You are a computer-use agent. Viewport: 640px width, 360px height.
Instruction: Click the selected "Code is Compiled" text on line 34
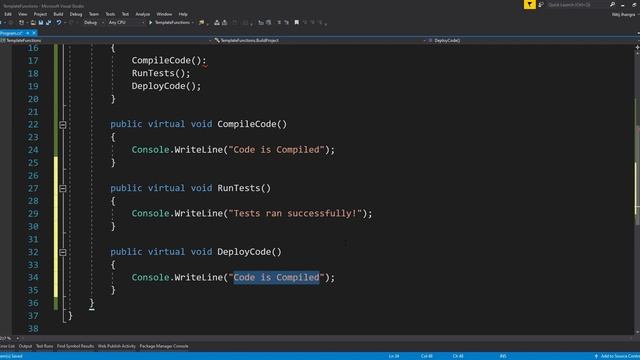[x=276, y=278]
